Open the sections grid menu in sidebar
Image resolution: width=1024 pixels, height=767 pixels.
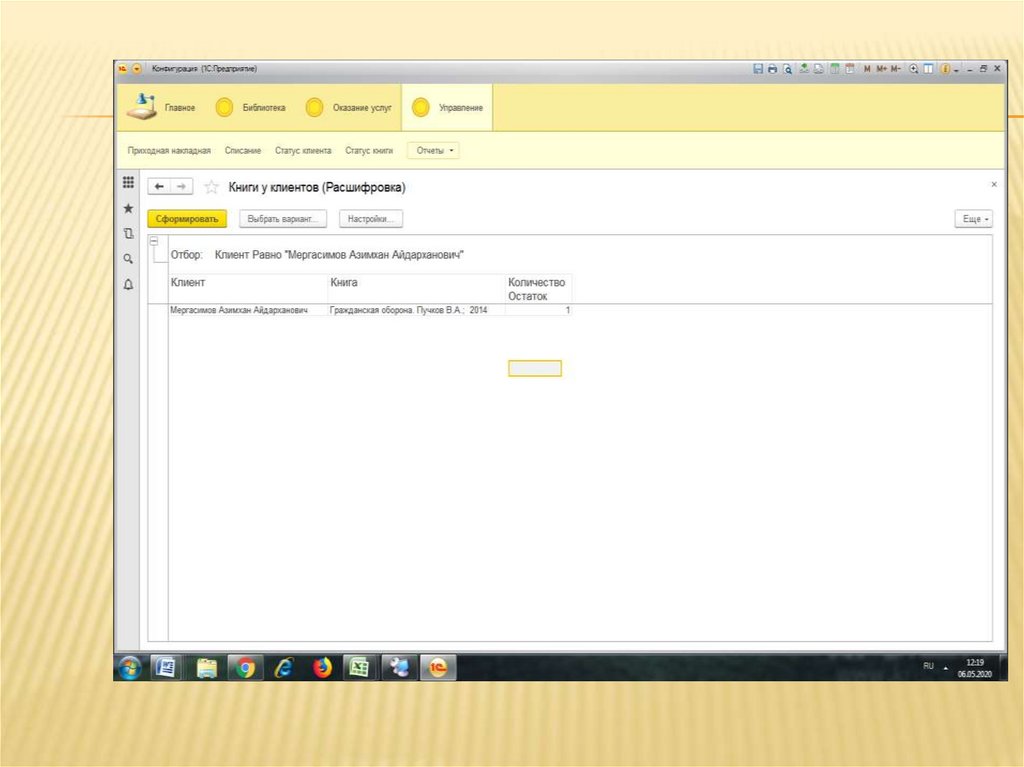point(128,183)
